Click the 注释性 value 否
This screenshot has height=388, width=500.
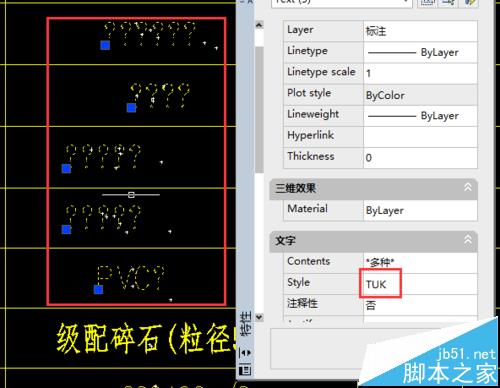click(420, 305)
